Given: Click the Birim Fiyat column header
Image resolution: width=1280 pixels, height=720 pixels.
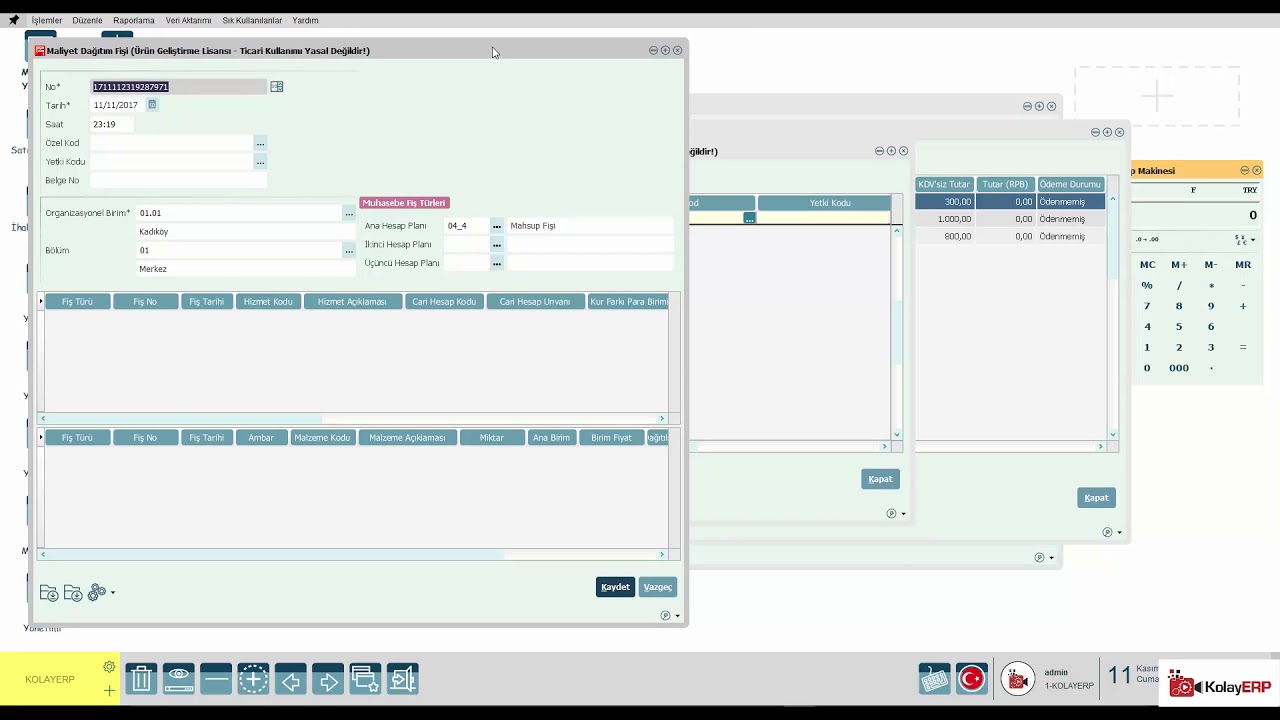Looking at the screenshot, I should (611, 438).
